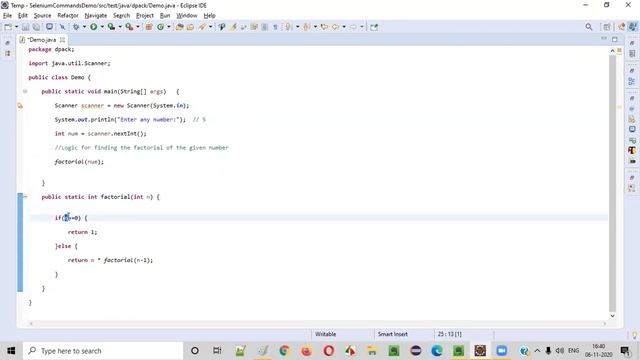
Task: Click the Pin Editor icon
Action: [x=374, y=27]
